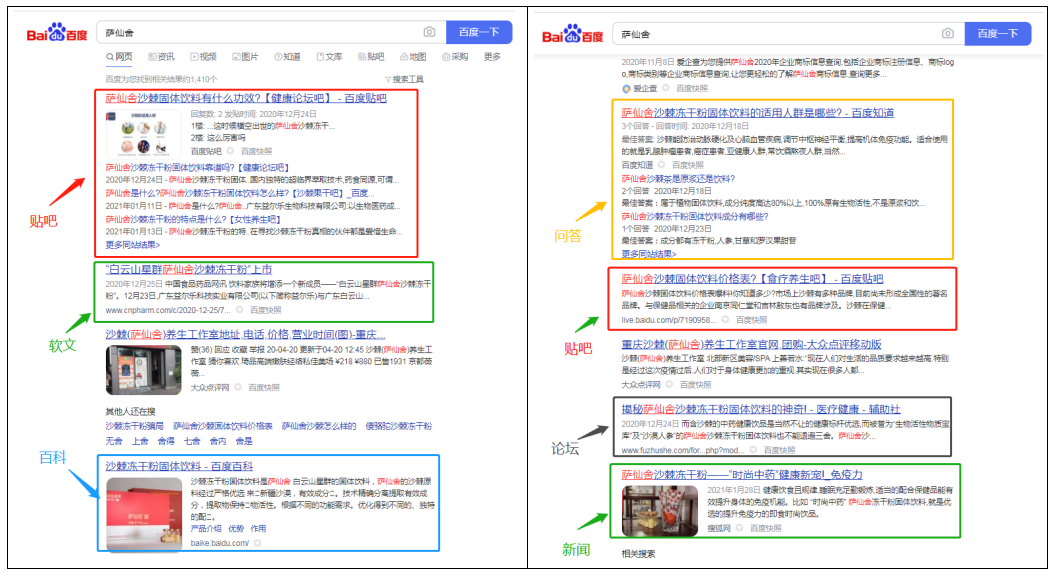1060x576 pixels.
Task: Switch to the 地图 tab
Action: (413, 57)
